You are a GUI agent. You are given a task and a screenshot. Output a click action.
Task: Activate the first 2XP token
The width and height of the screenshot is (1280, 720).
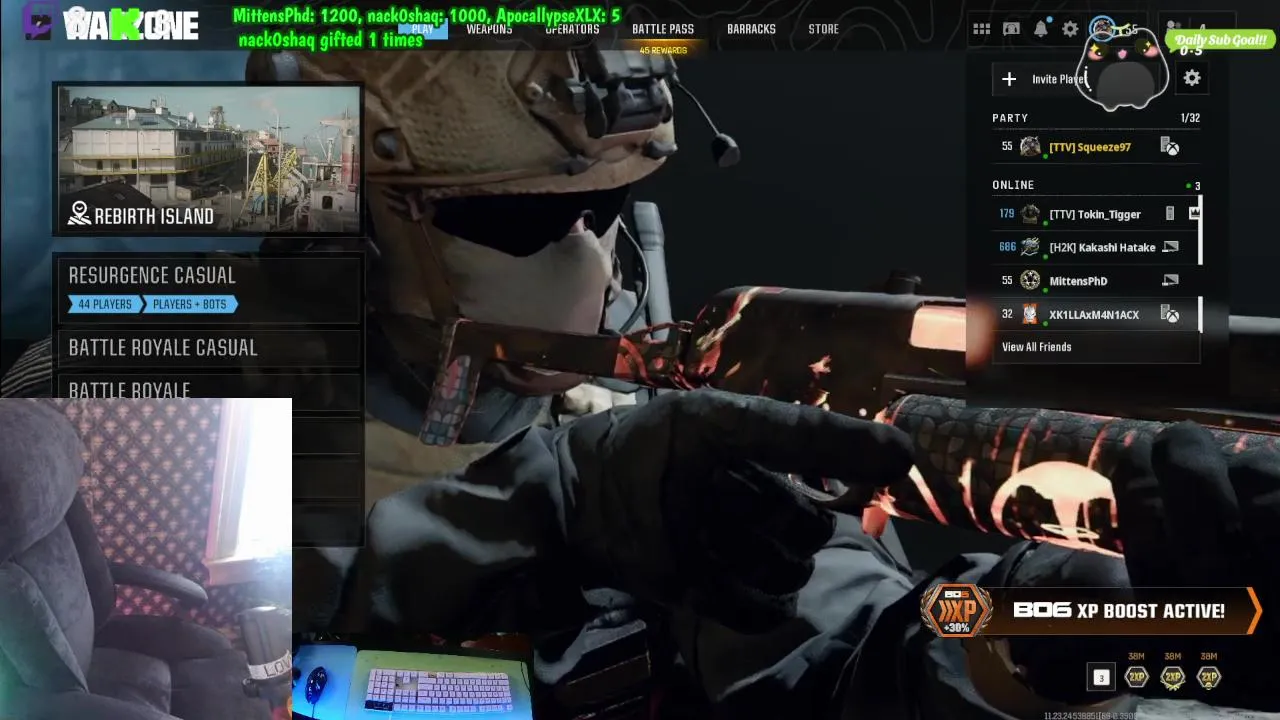pyautogui.click(x=1137, y=677)
